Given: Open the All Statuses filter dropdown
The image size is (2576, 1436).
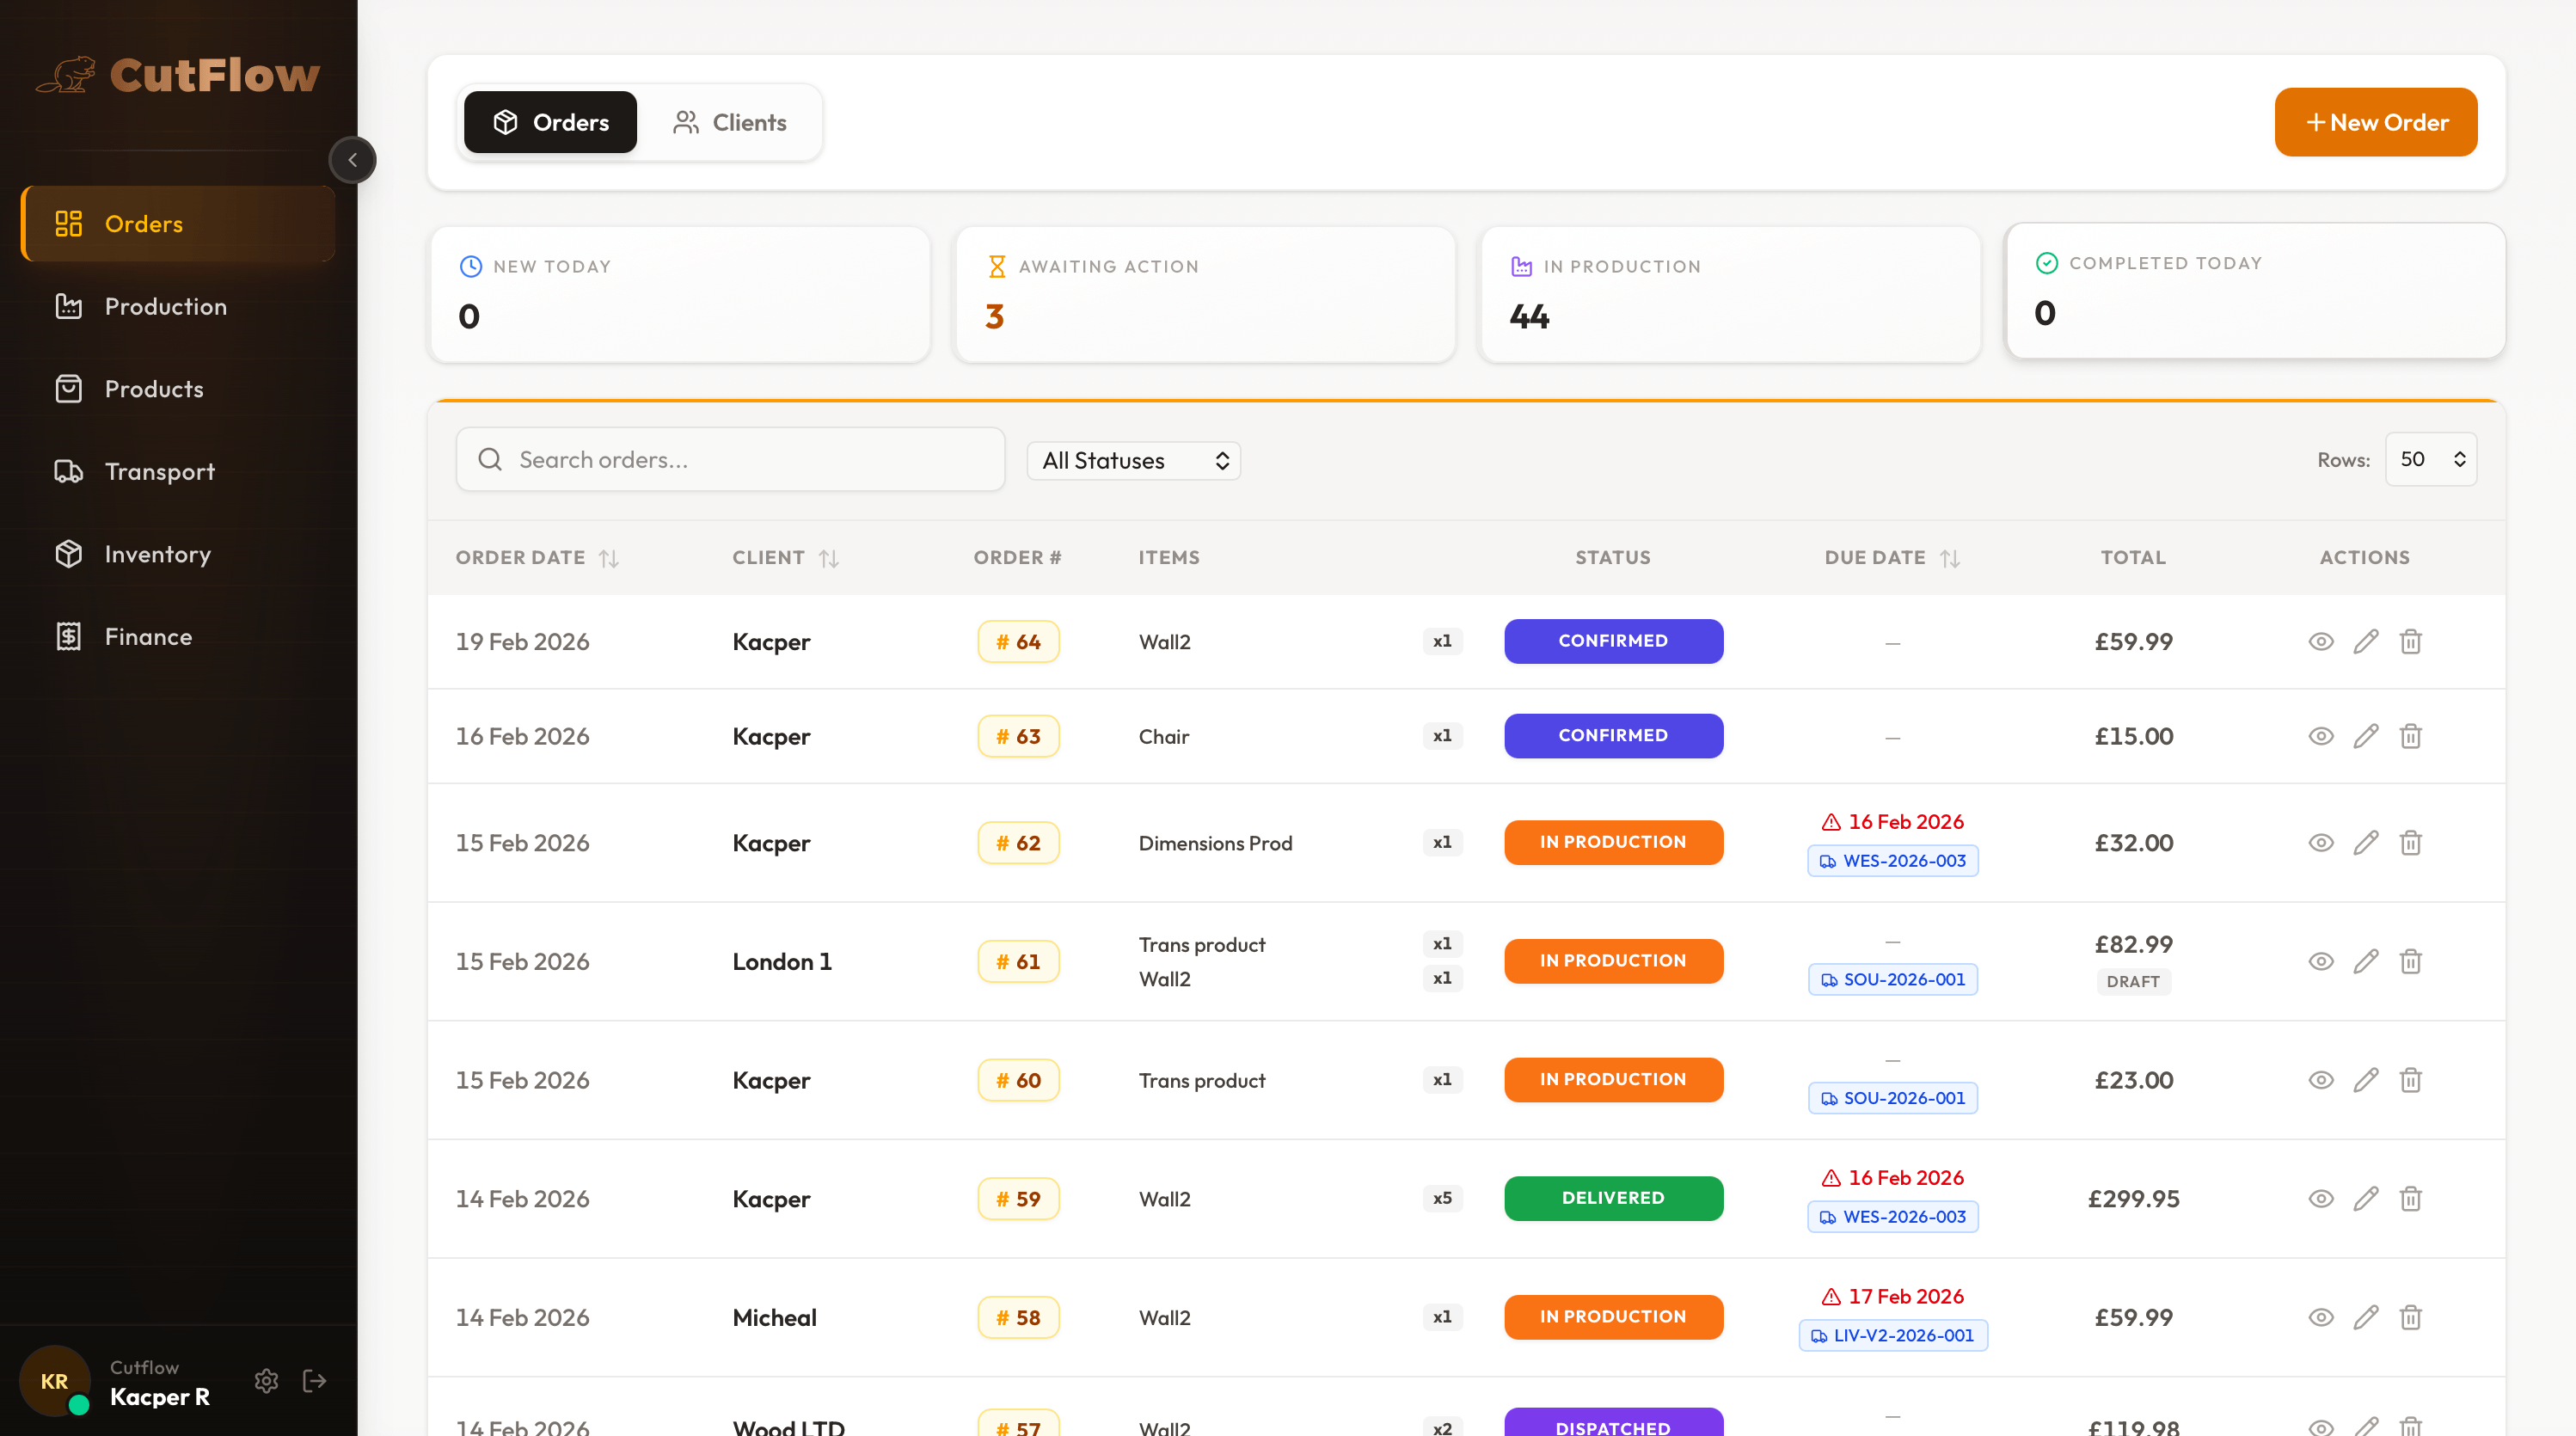Looking at the screenshot, I should [1133, 460].
